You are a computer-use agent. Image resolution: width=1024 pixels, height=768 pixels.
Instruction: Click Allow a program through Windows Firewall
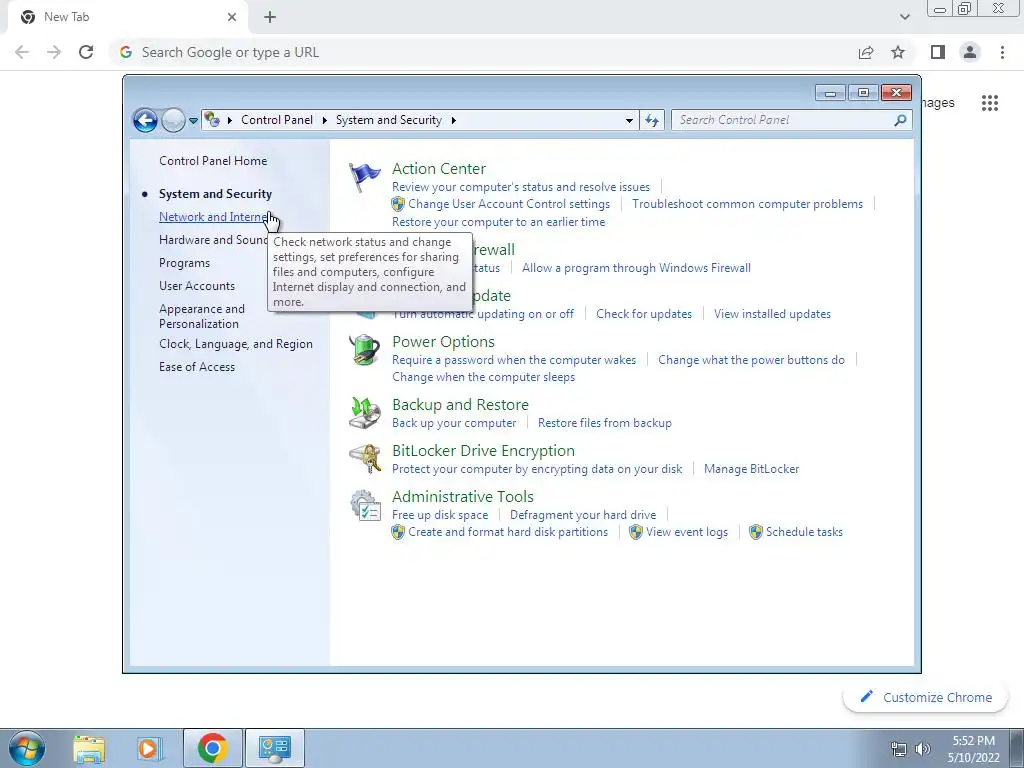click(636, 268)
